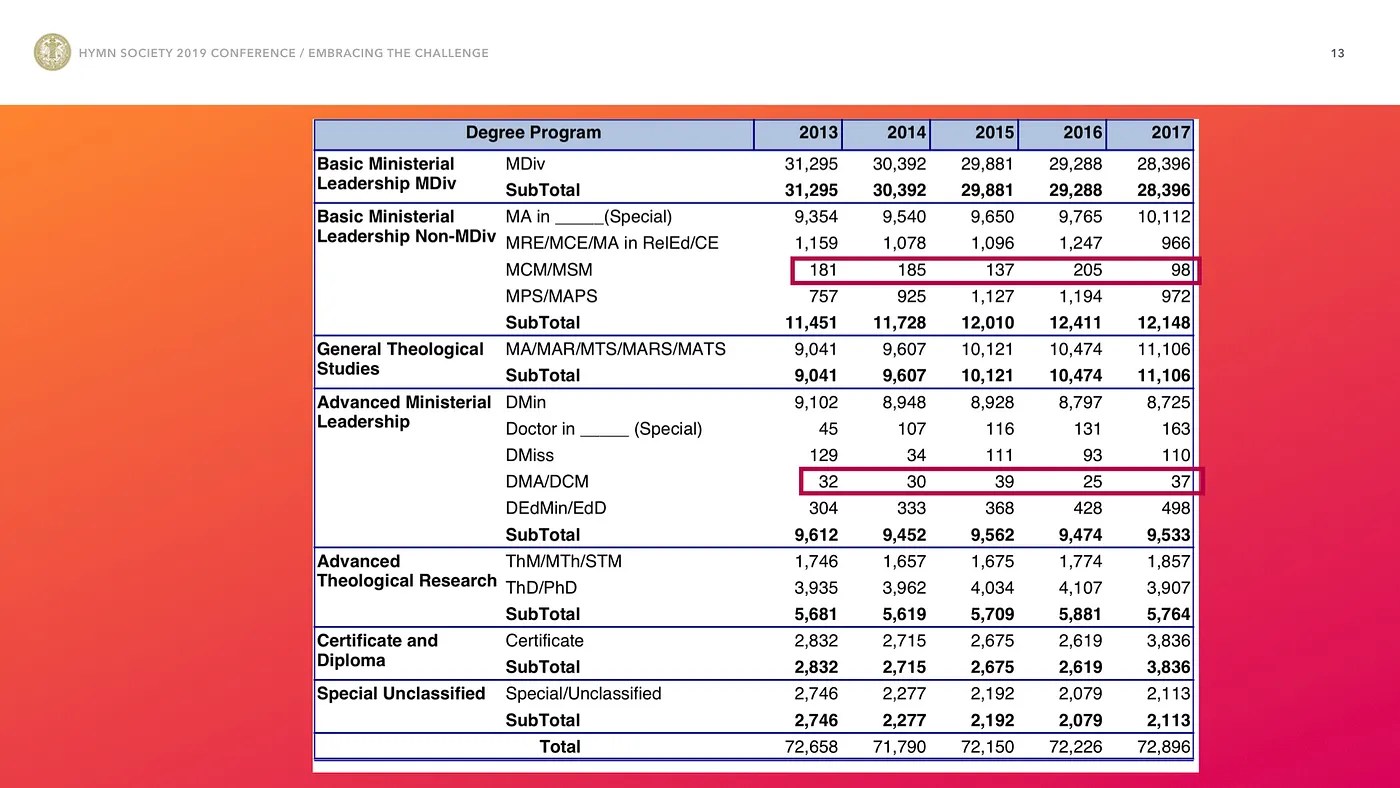1400x788 pixels.
Task: Click the Certificate and Diploma category label
Action: [377, 650]
